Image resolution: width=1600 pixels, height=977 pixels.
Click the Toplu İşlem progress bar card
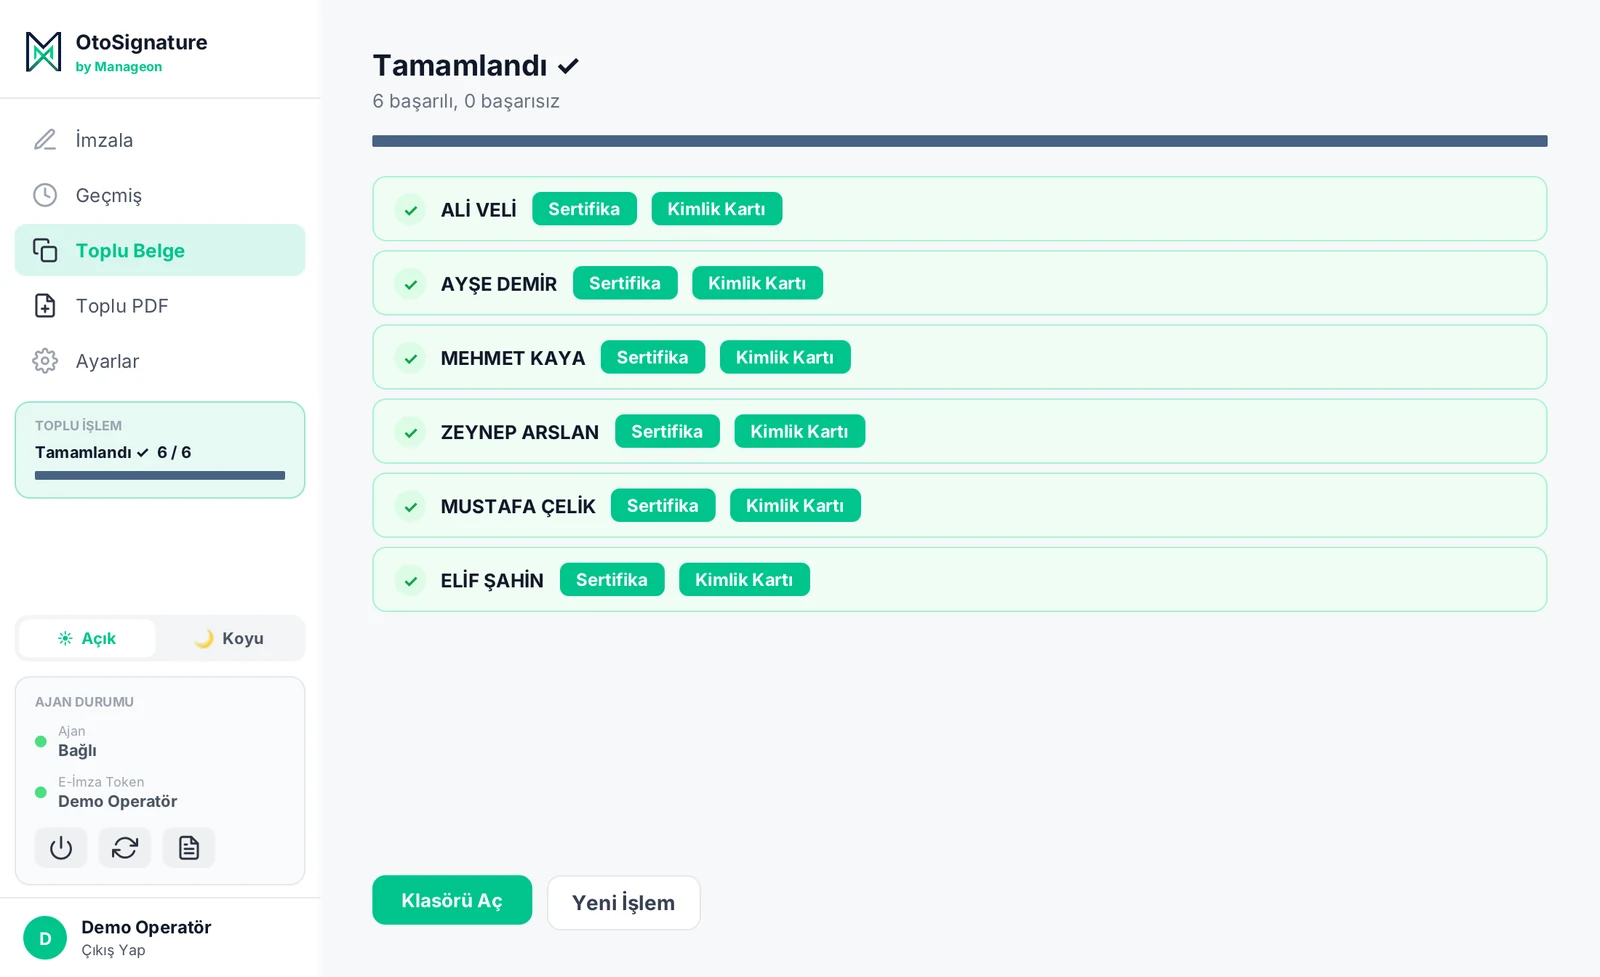[160, 450]
